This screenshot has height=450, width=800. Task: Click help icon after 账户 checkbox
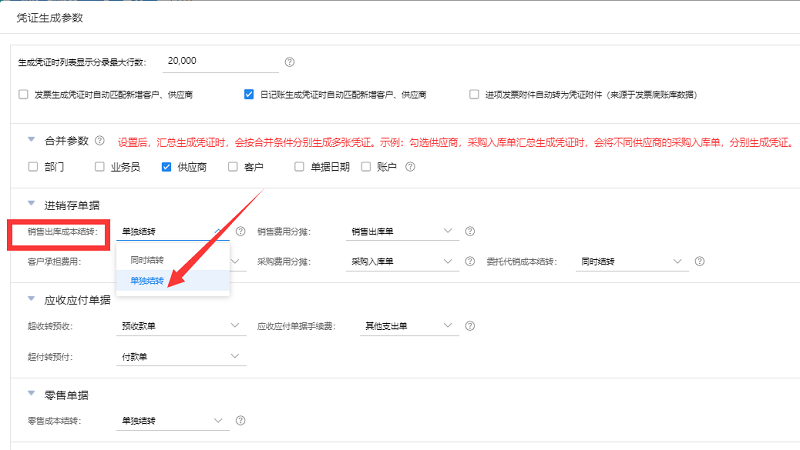pos(406,167)
